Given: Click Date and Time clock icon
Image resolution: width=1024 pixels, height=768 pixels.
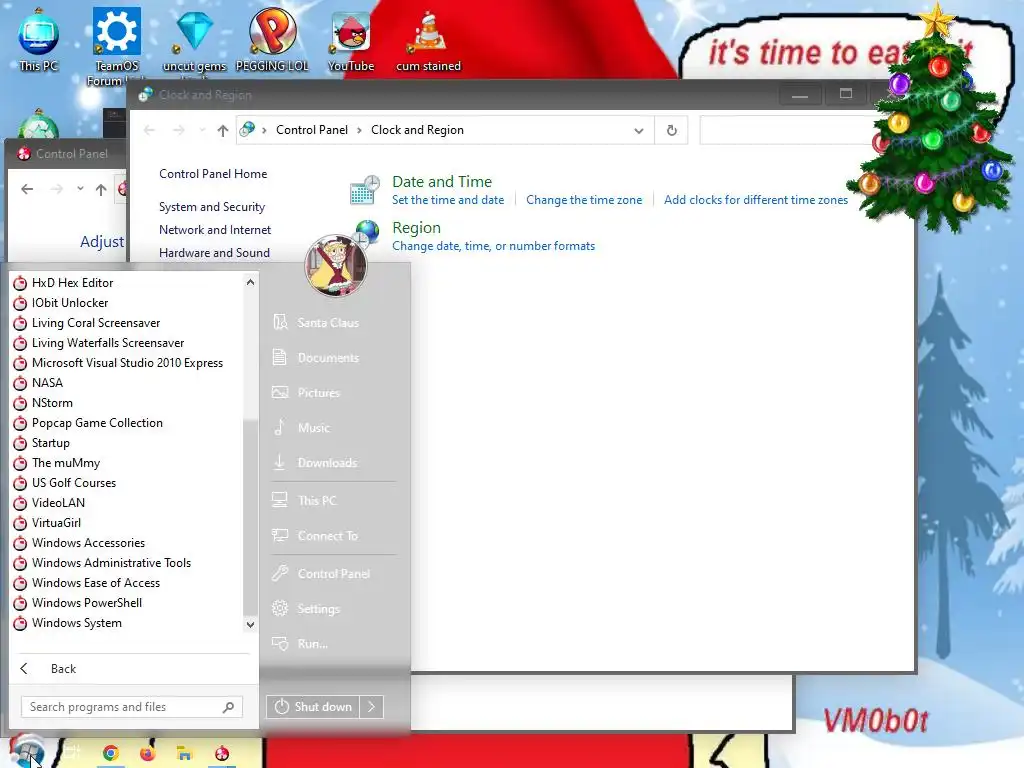Looking at the screenshot, I should (364, 190).
